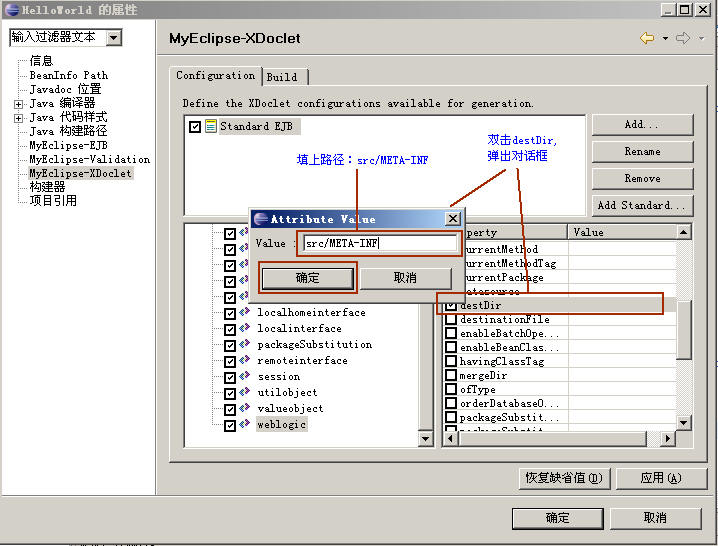Click the subtask list scroll down arrow

(x=425, y=439)
